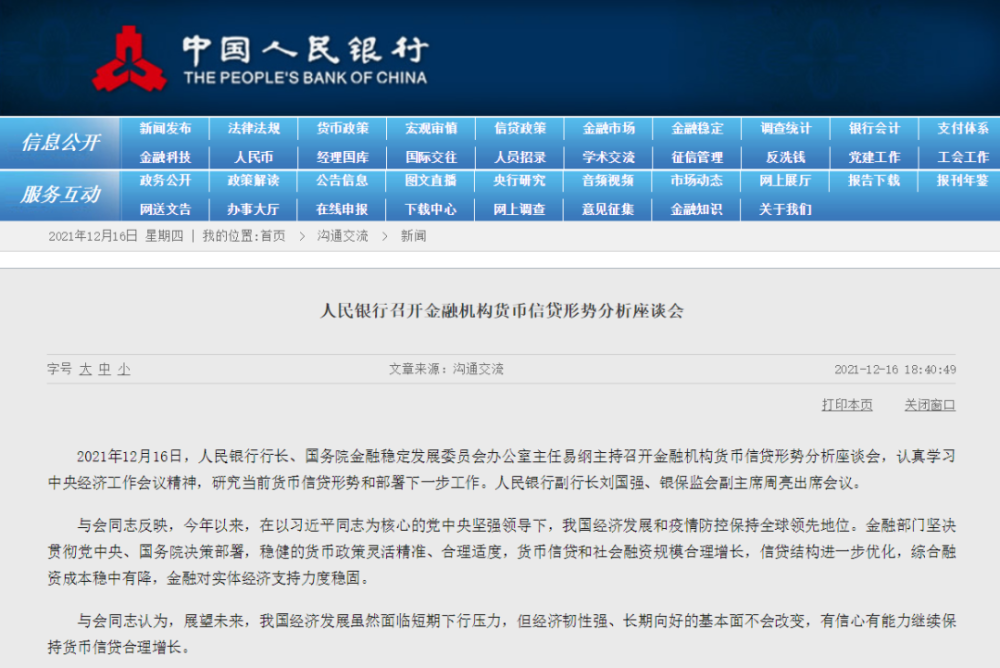Open 央行研究 menu item
Viewport: 1000px width, 668px height.
click(520, 181)
